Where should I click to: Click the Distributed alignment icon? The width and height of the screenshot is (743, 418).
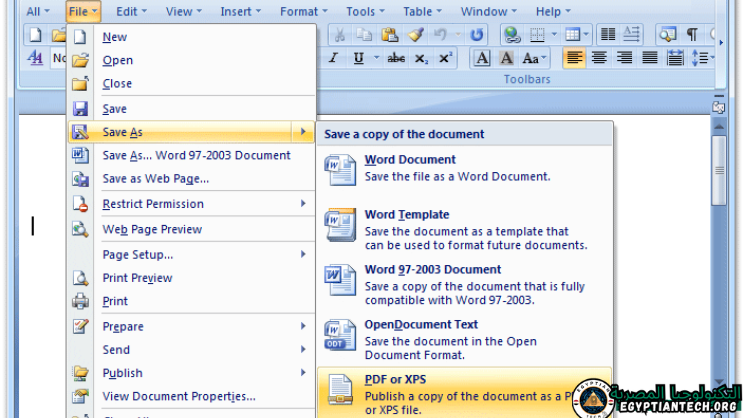(x=675, y=58)
